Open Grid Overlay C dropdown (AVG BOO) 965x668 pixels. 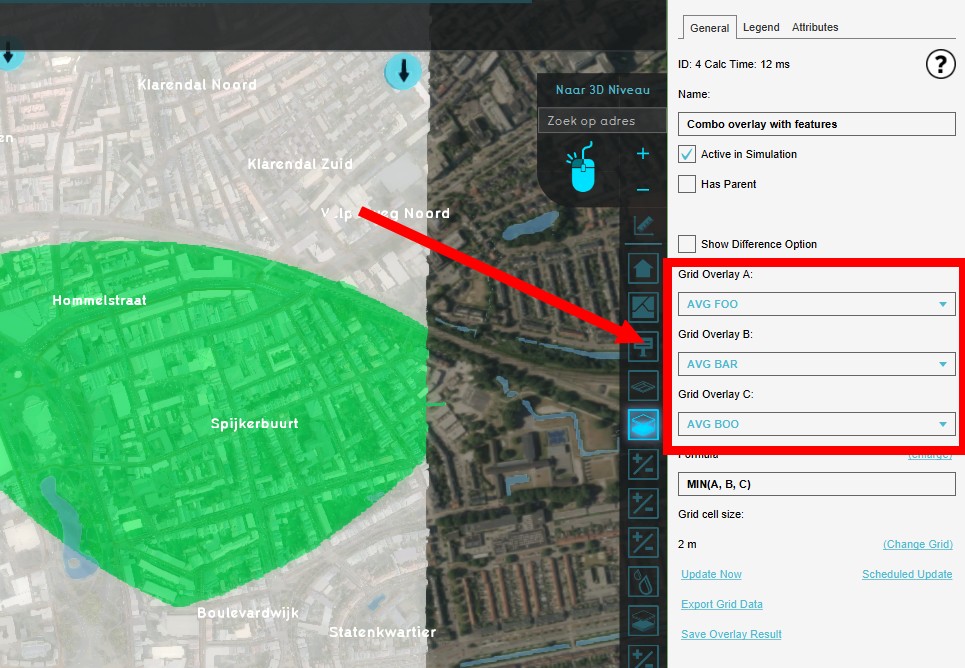[816, 424]
